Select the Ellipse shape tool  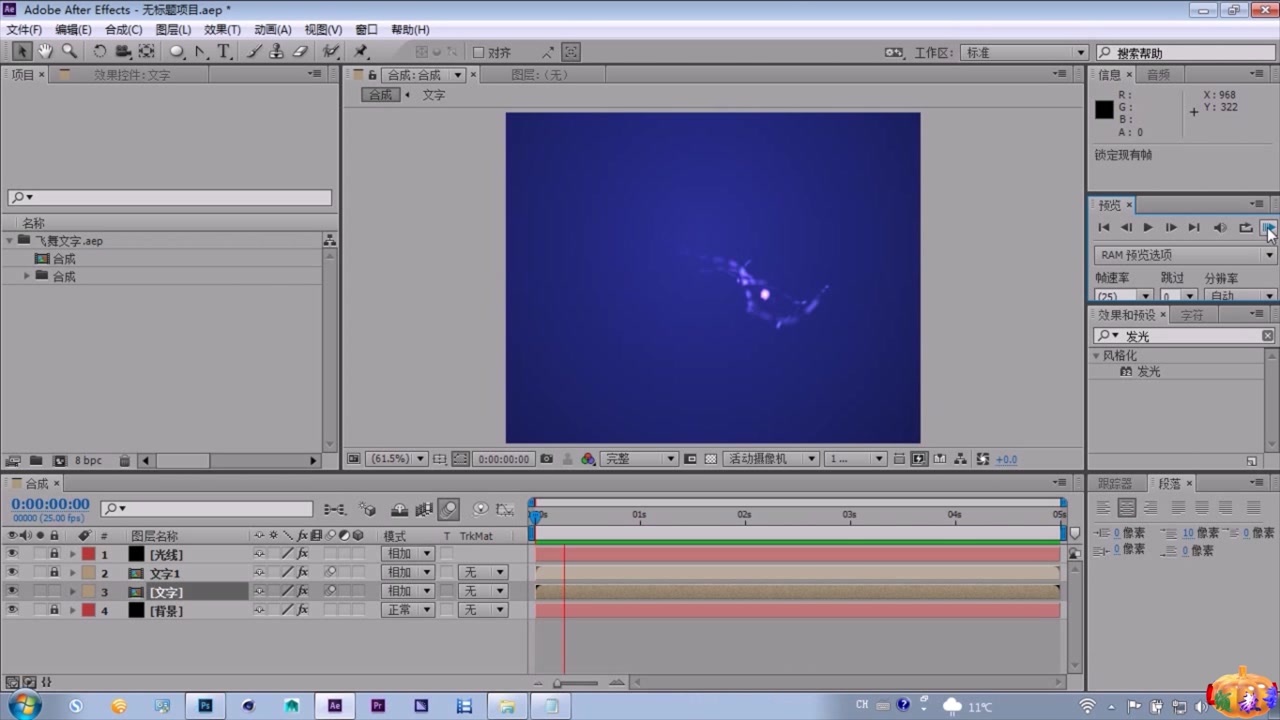(177, 52)
